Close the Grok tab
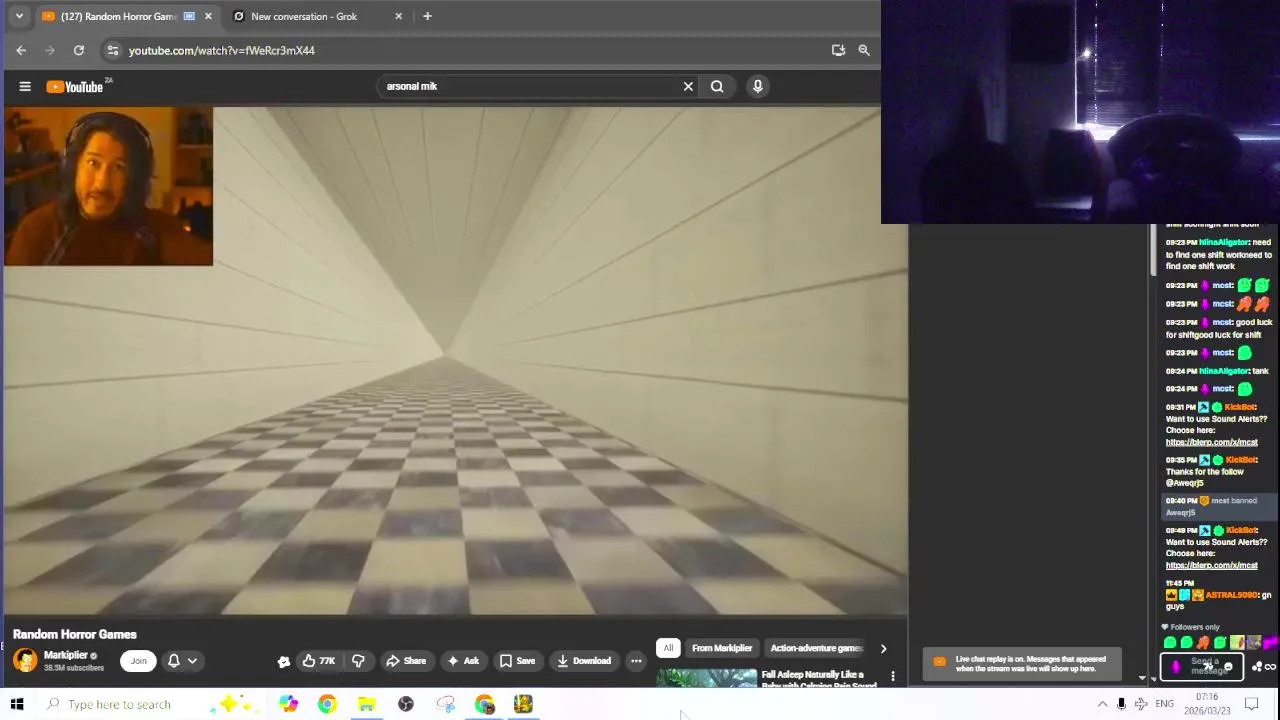The image size is (1280, 720). [x=398, y=16]
